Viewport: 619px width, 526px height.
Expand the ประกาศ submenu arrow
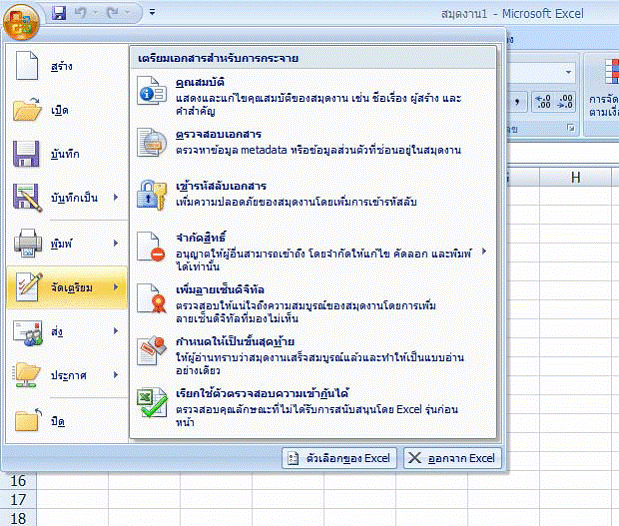click(x=116, y=375)
